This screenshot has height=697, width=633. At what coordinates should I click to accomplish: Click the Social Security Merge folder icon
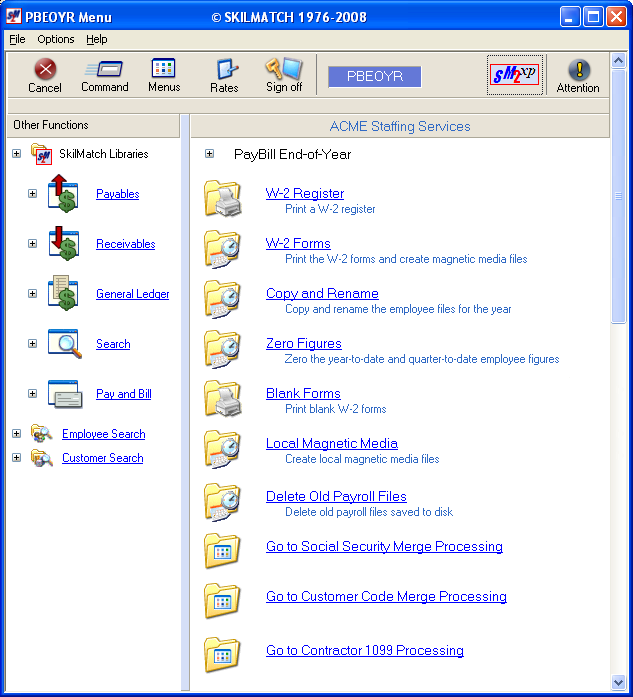pyautogui.click(x=222, y=551)
